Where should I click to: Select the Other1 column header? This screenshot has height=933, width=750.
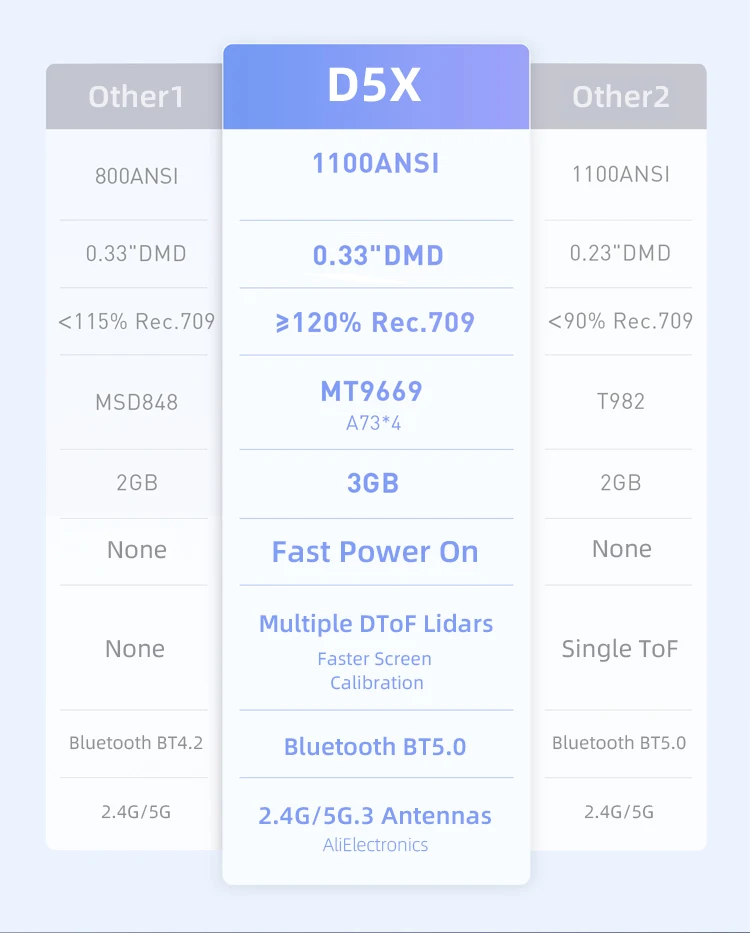click(x=136, y=97)
